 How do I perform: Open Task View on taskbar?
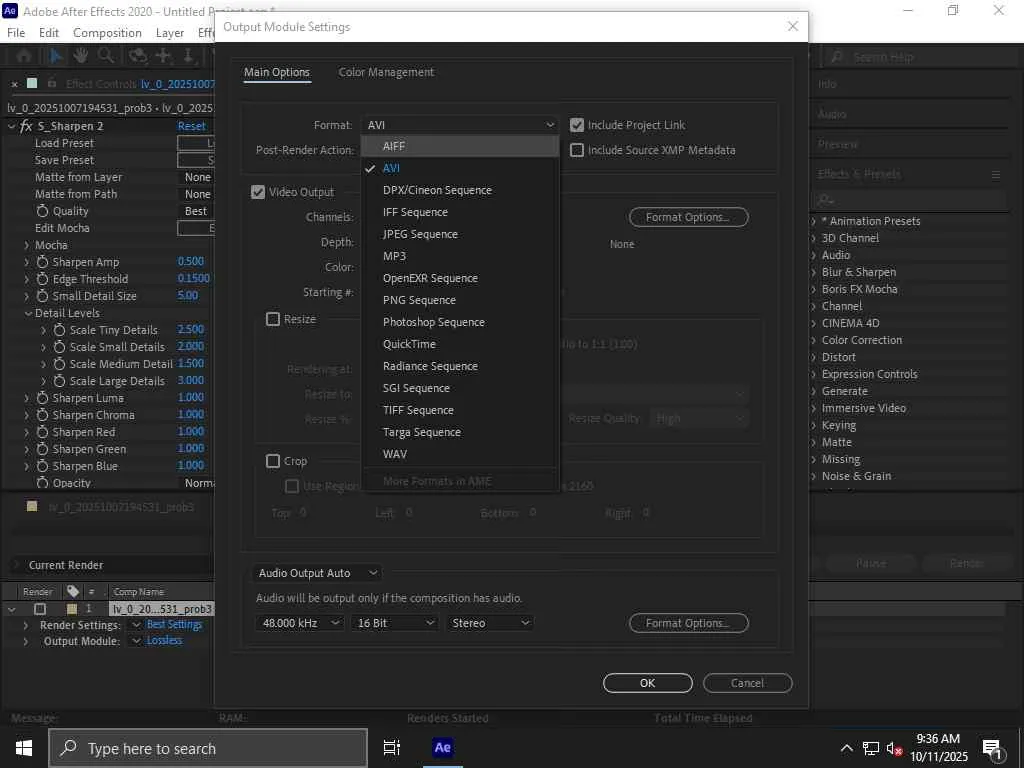click(x=392, y=748)
